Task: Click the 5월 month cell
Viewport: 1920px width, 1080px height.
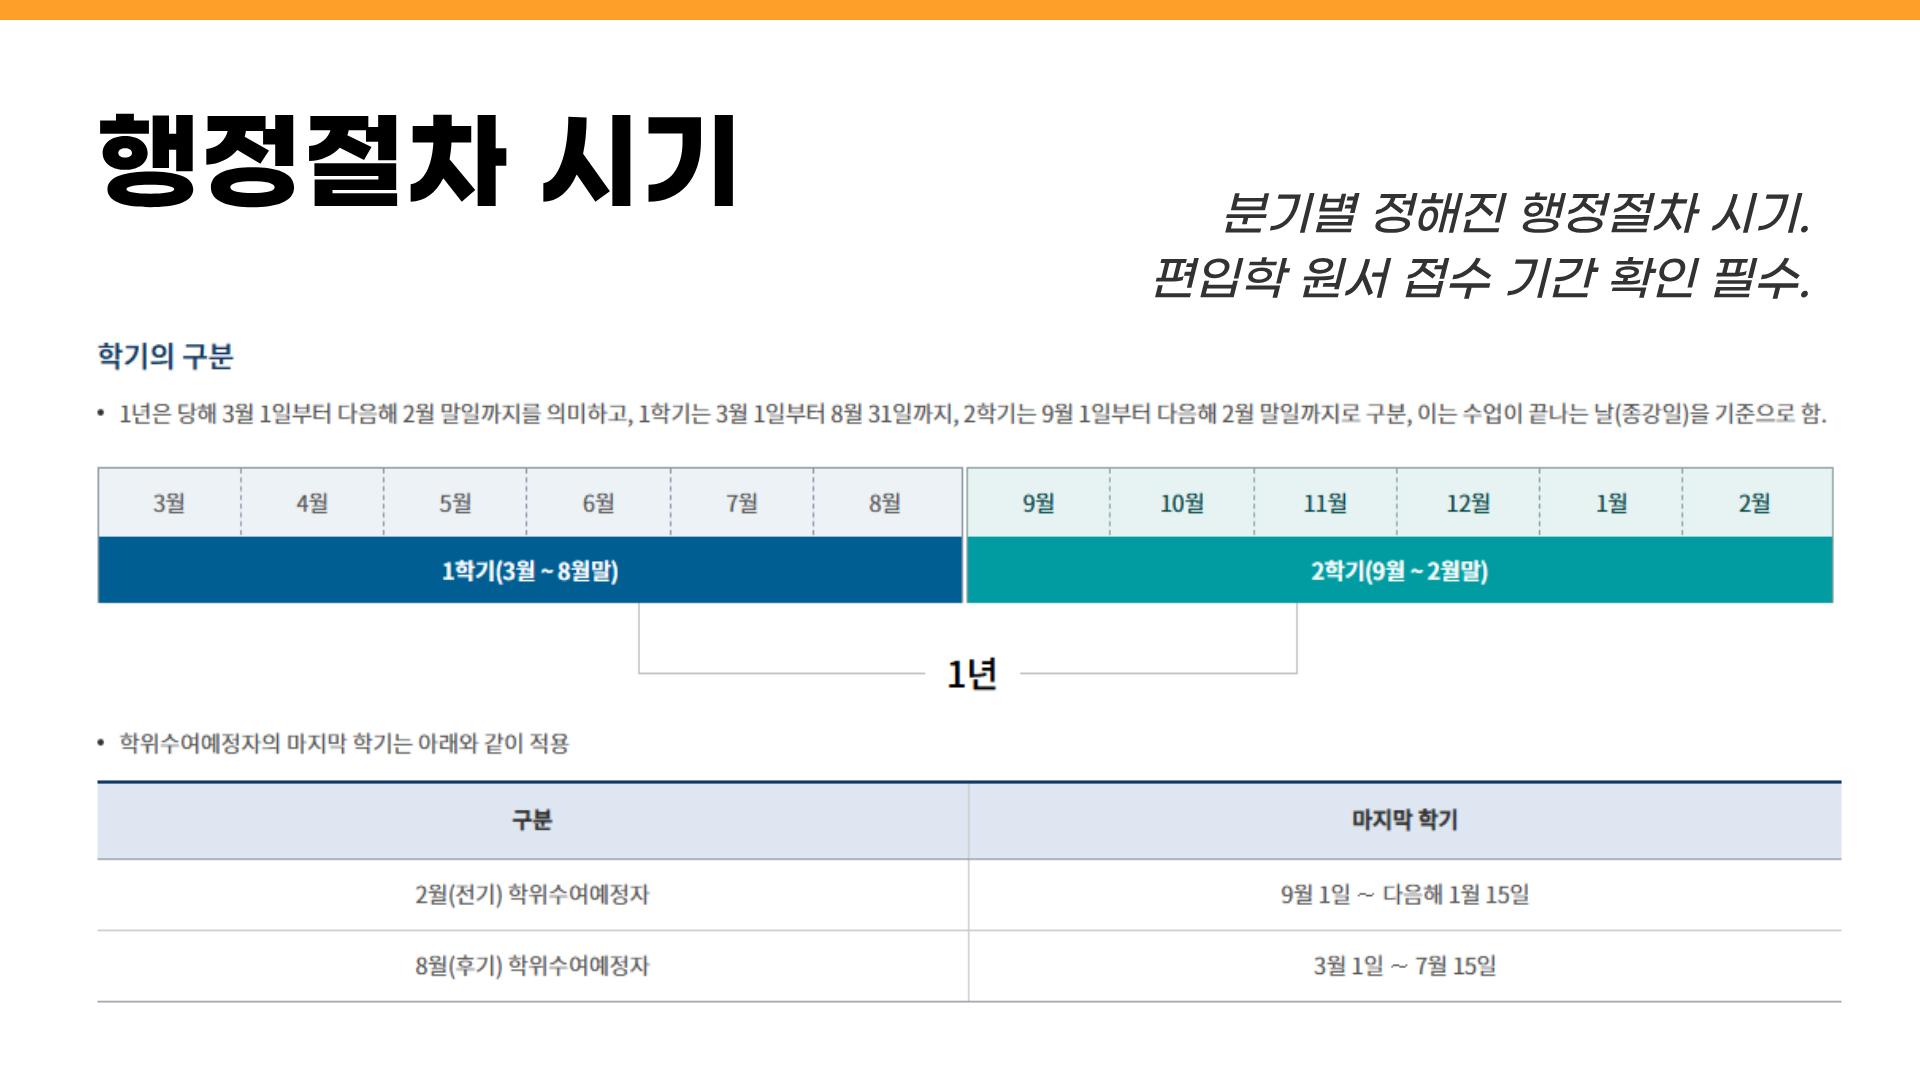Action: [455, 502]
